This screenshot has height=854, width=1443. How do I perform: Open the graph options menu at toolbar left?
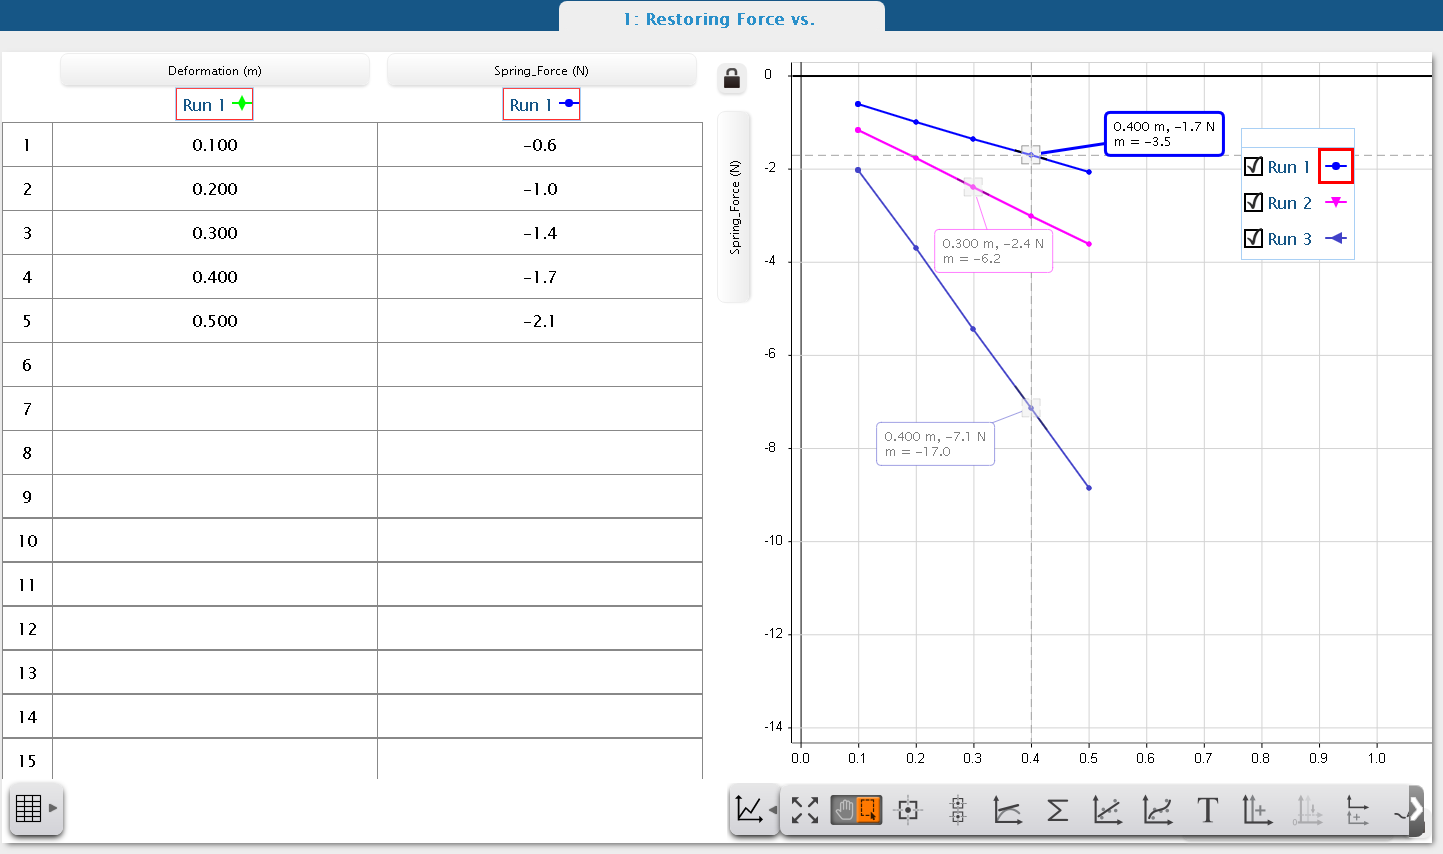click(x=752, y=811)
